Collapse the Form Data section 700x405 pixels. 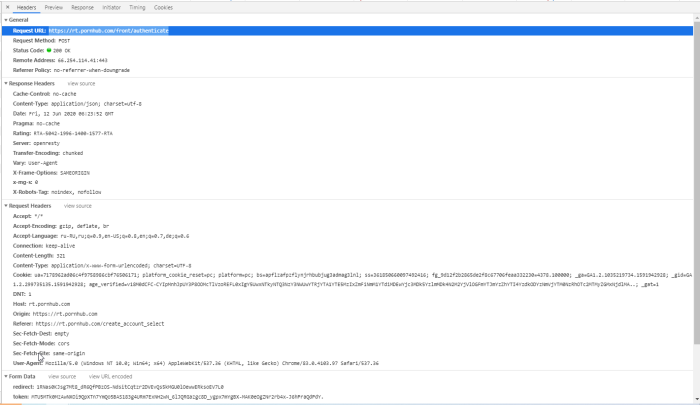tap(4, 376)
